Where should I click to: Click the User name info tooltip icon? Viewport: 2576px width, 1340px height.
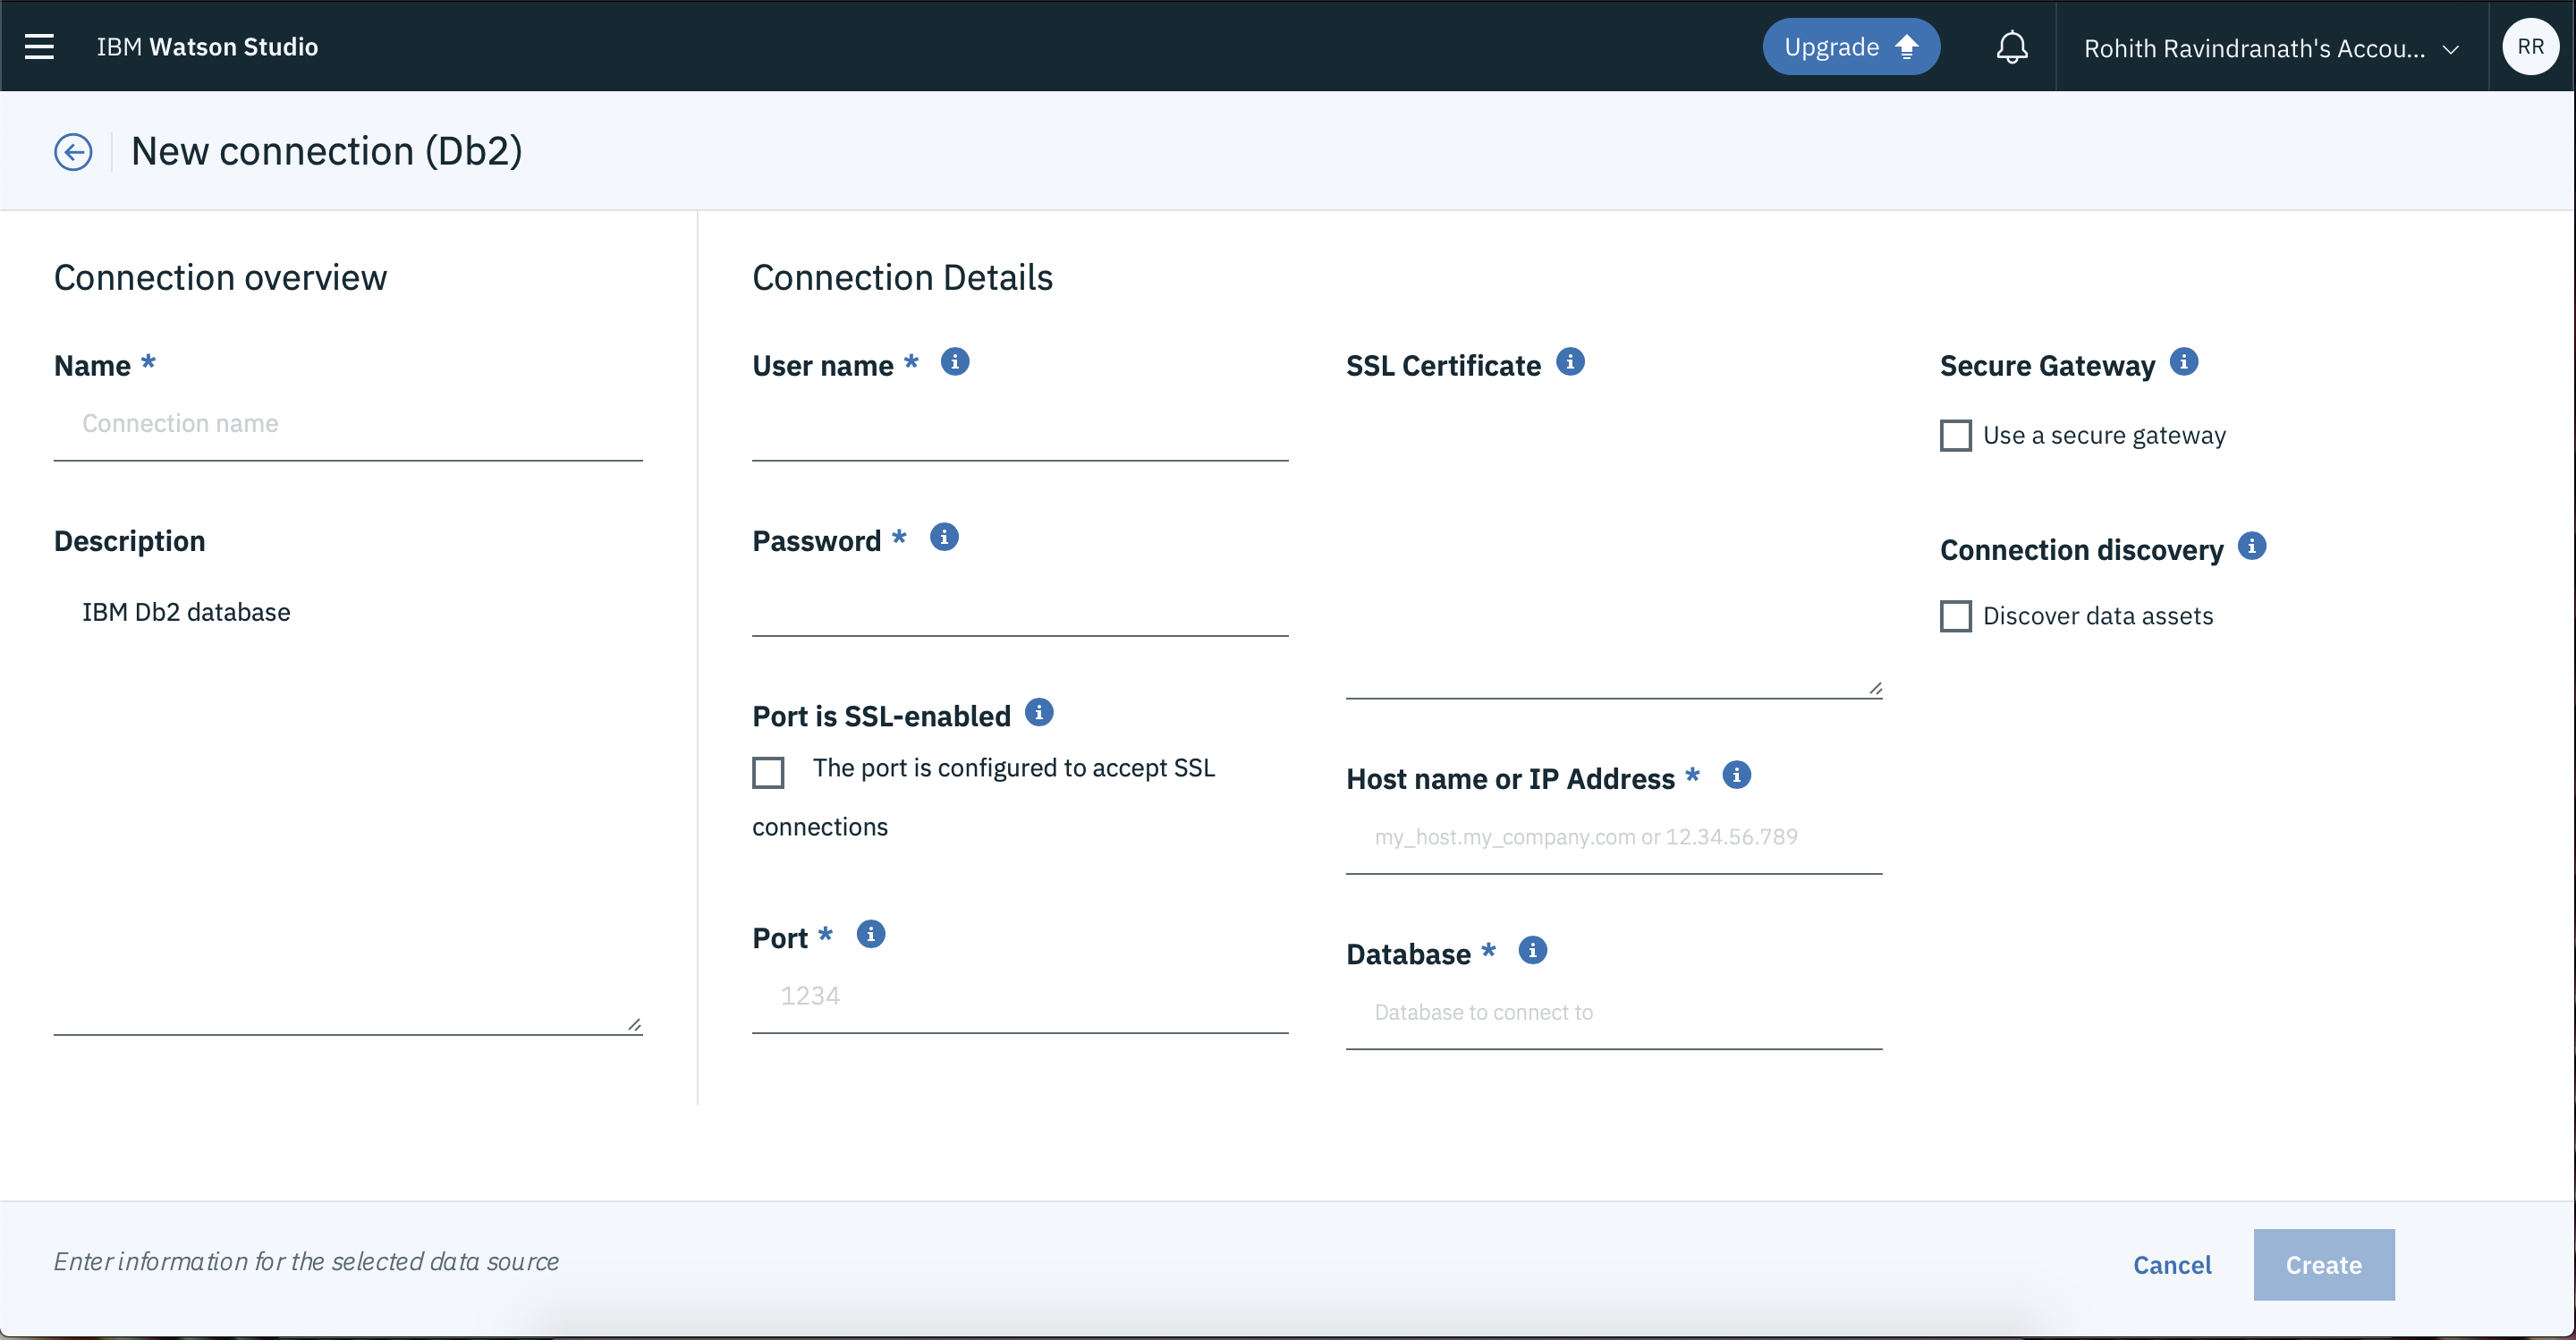954,361
